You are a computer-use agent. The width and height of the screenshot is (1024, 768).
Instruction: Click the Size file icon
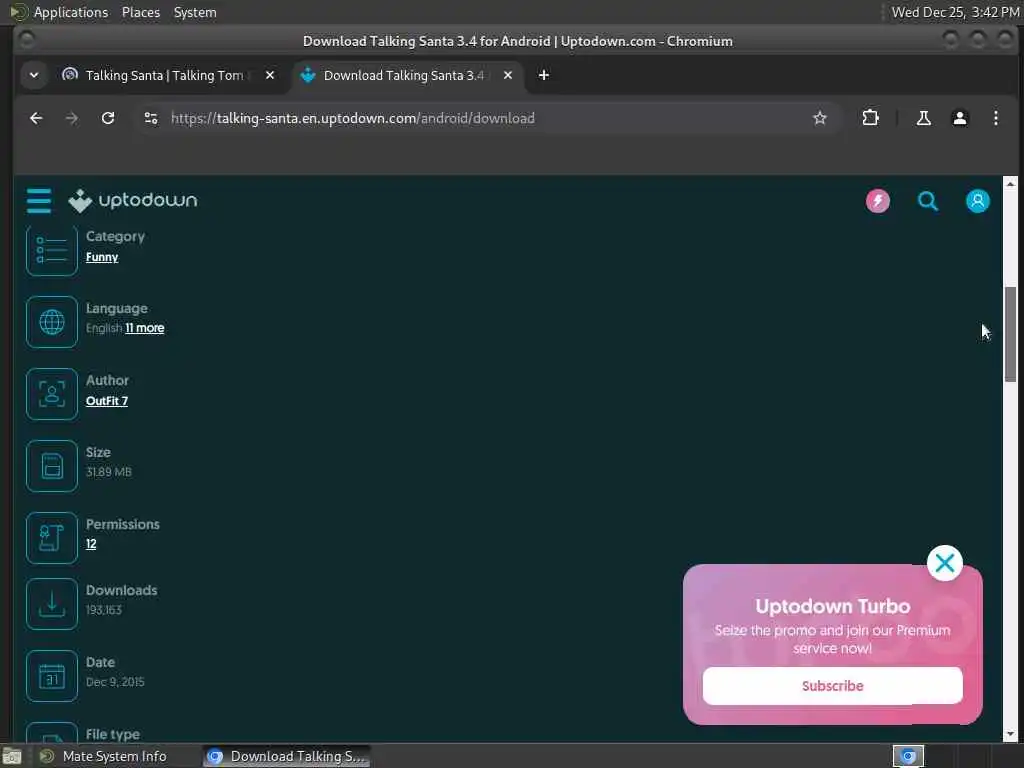[x=52, y=466]
